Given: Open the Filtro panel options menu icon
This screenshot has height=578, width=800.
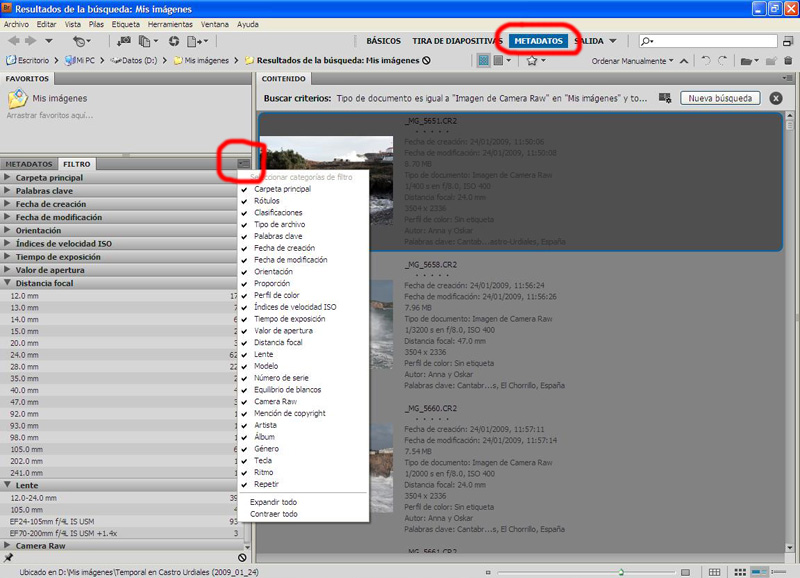Looking at the screenshot, I should pyautogui.click(x=243, y=164).
